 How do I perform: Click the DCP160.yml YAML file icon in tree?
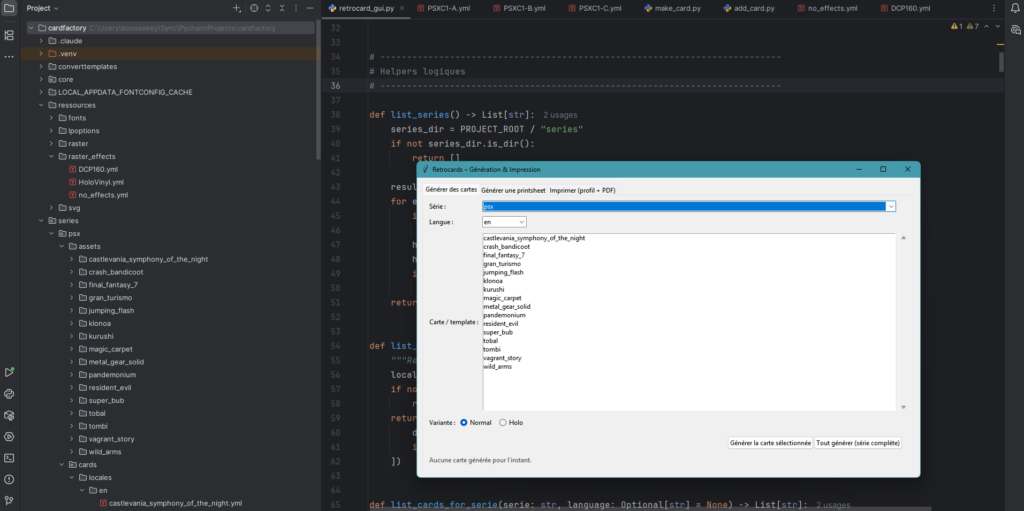point(72,169)
